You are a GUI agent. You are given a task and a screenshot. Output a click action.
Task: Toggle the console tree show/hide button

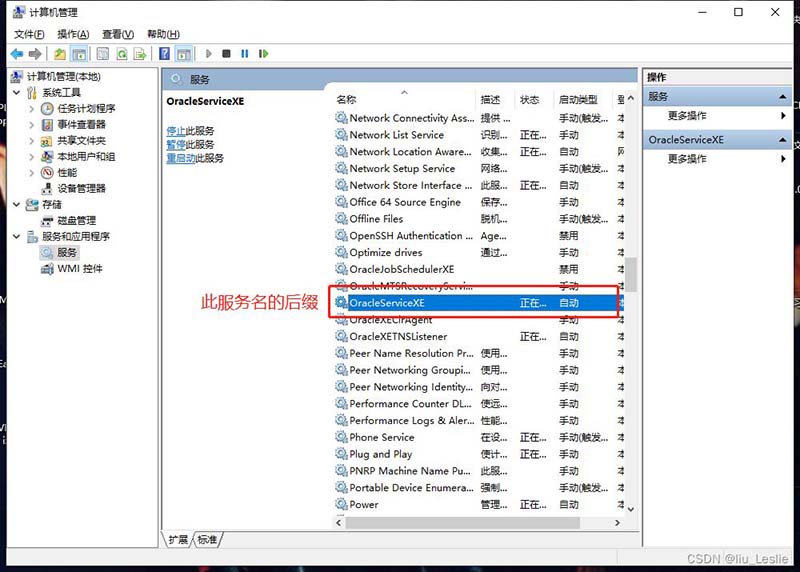click(x=79, y=54)
